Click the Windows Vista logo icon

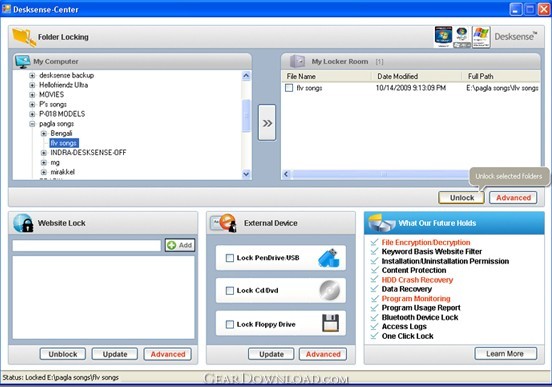462,37
